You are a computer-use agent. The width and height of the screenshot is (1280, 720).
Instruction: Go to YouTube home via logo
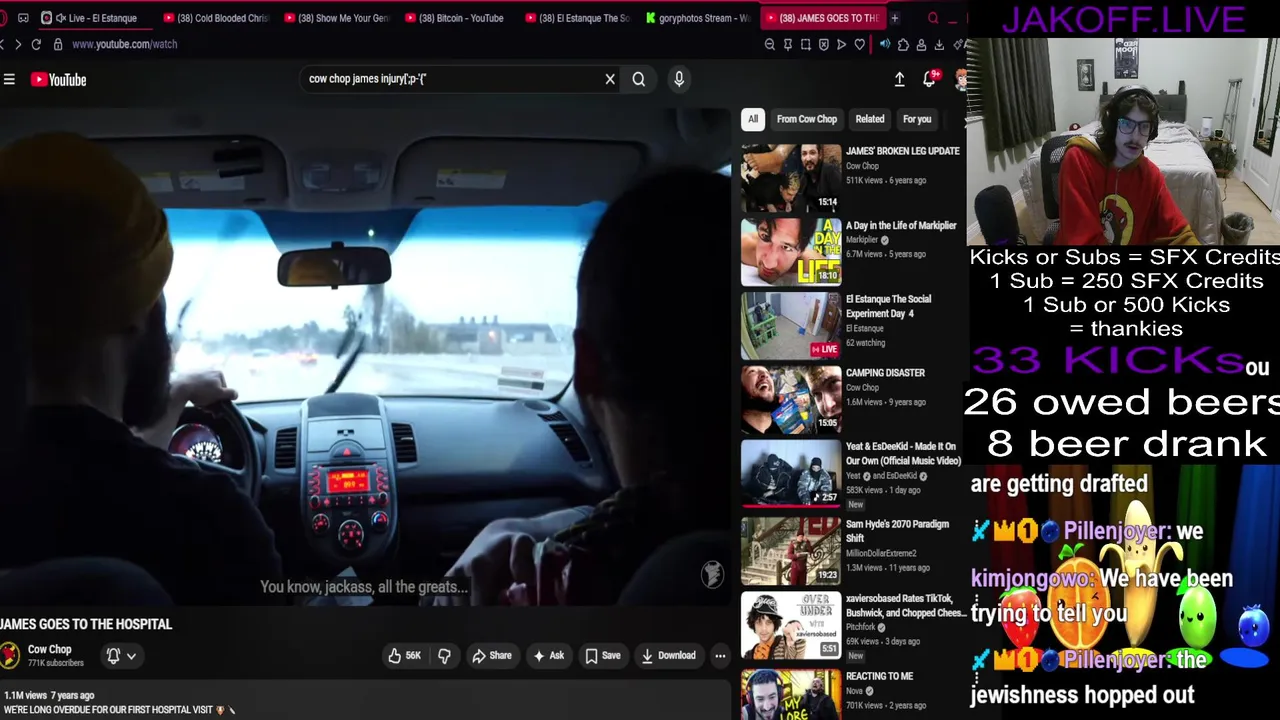pos(59,80)
